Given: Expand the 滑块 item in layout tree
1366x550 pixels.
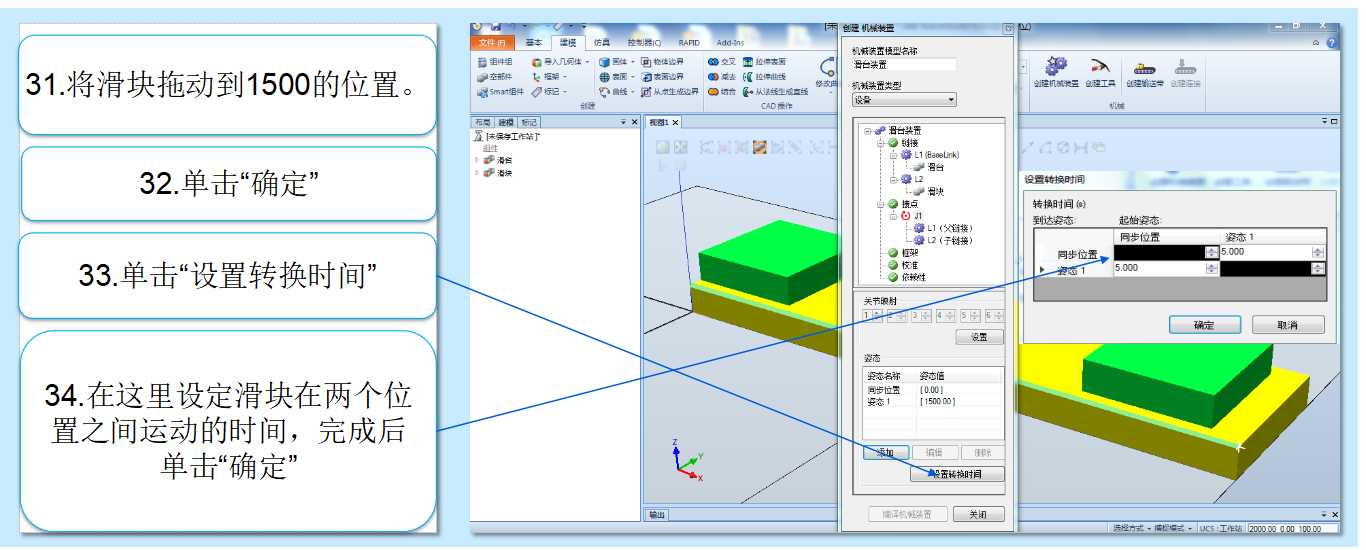Looking at the screenshot, I should pos(477,172).
